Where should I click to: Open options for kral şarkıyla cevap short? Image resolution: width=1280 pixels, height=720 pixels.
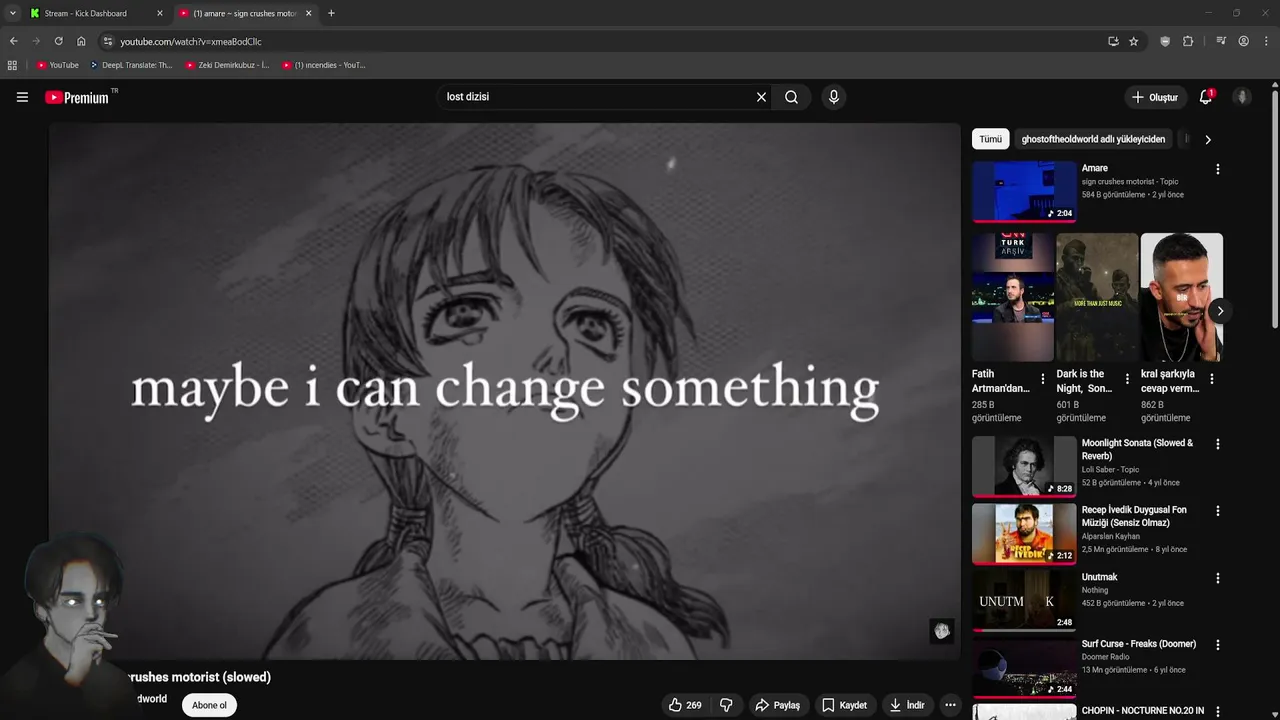pyautogui.click(x=1211, y=379)
